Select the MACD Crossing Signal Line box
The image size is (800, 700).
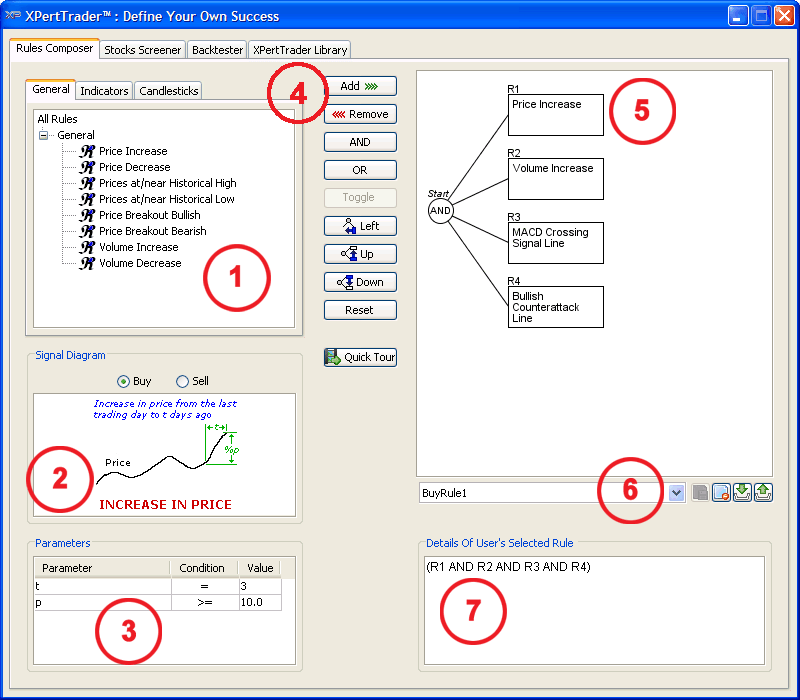click(556, 243)
